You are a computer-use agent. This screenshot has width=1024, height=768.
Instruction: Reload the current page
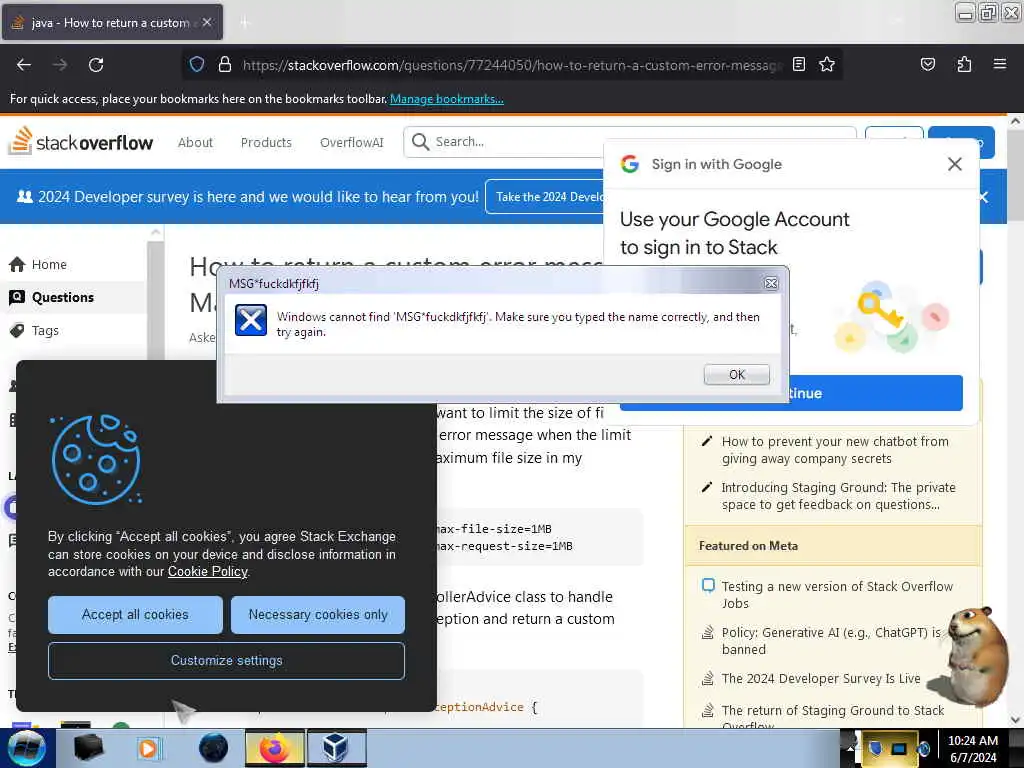[96, 65]
